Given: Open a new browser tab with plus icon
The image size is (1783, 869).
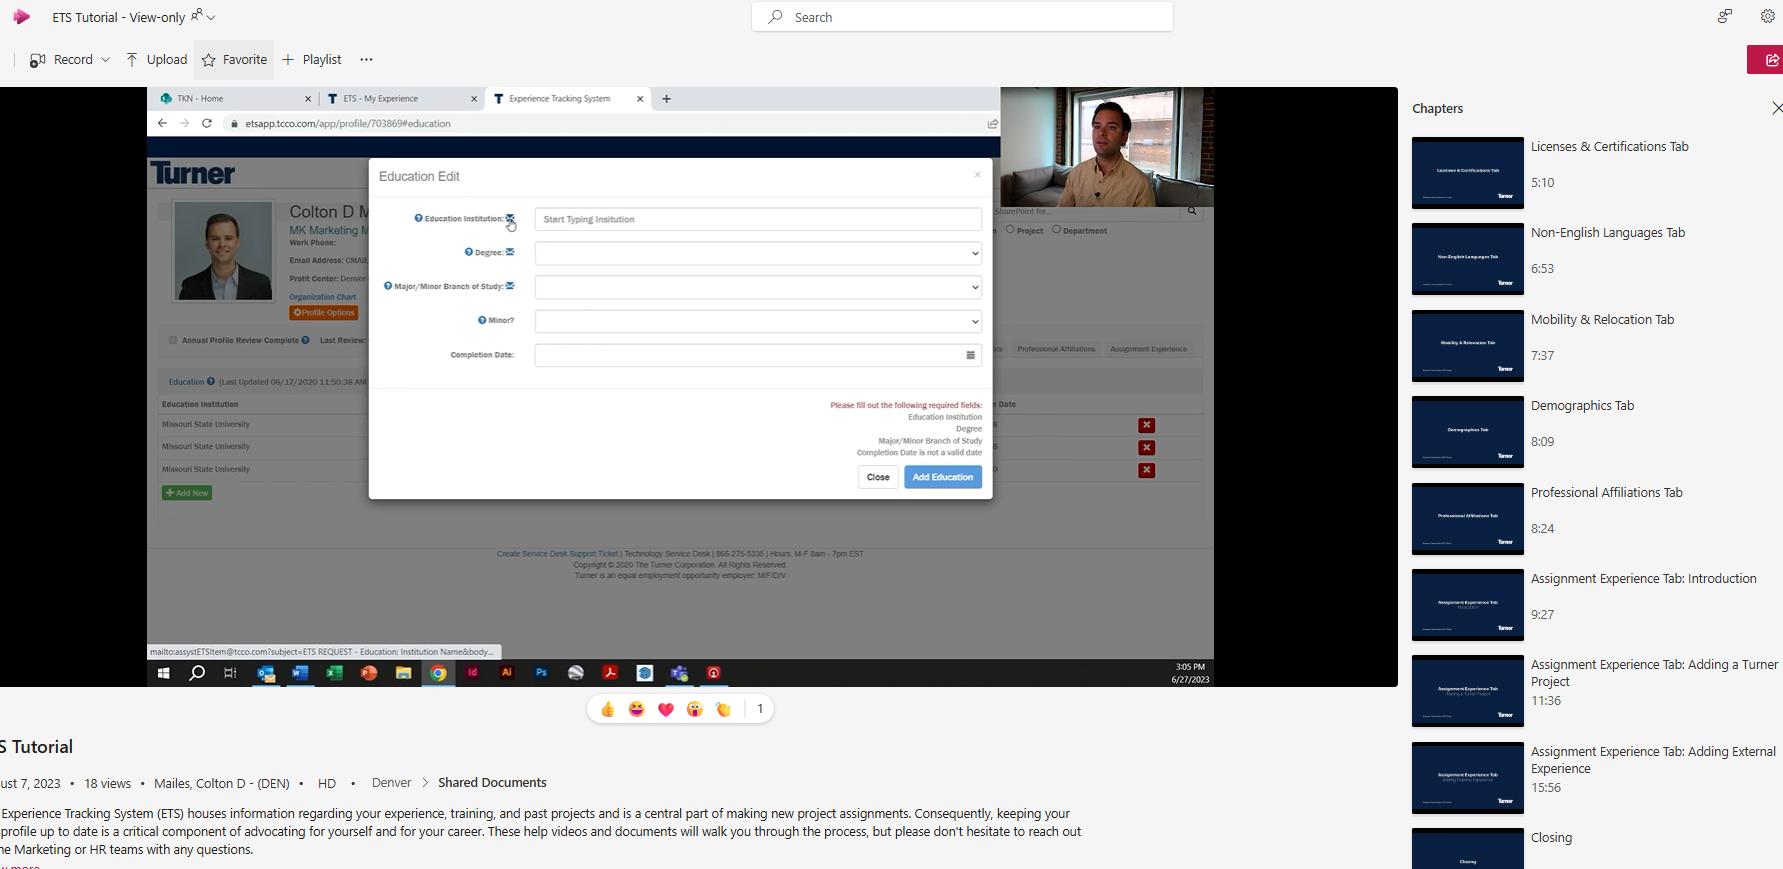Looking at the screenshot, I should (667, 99).
